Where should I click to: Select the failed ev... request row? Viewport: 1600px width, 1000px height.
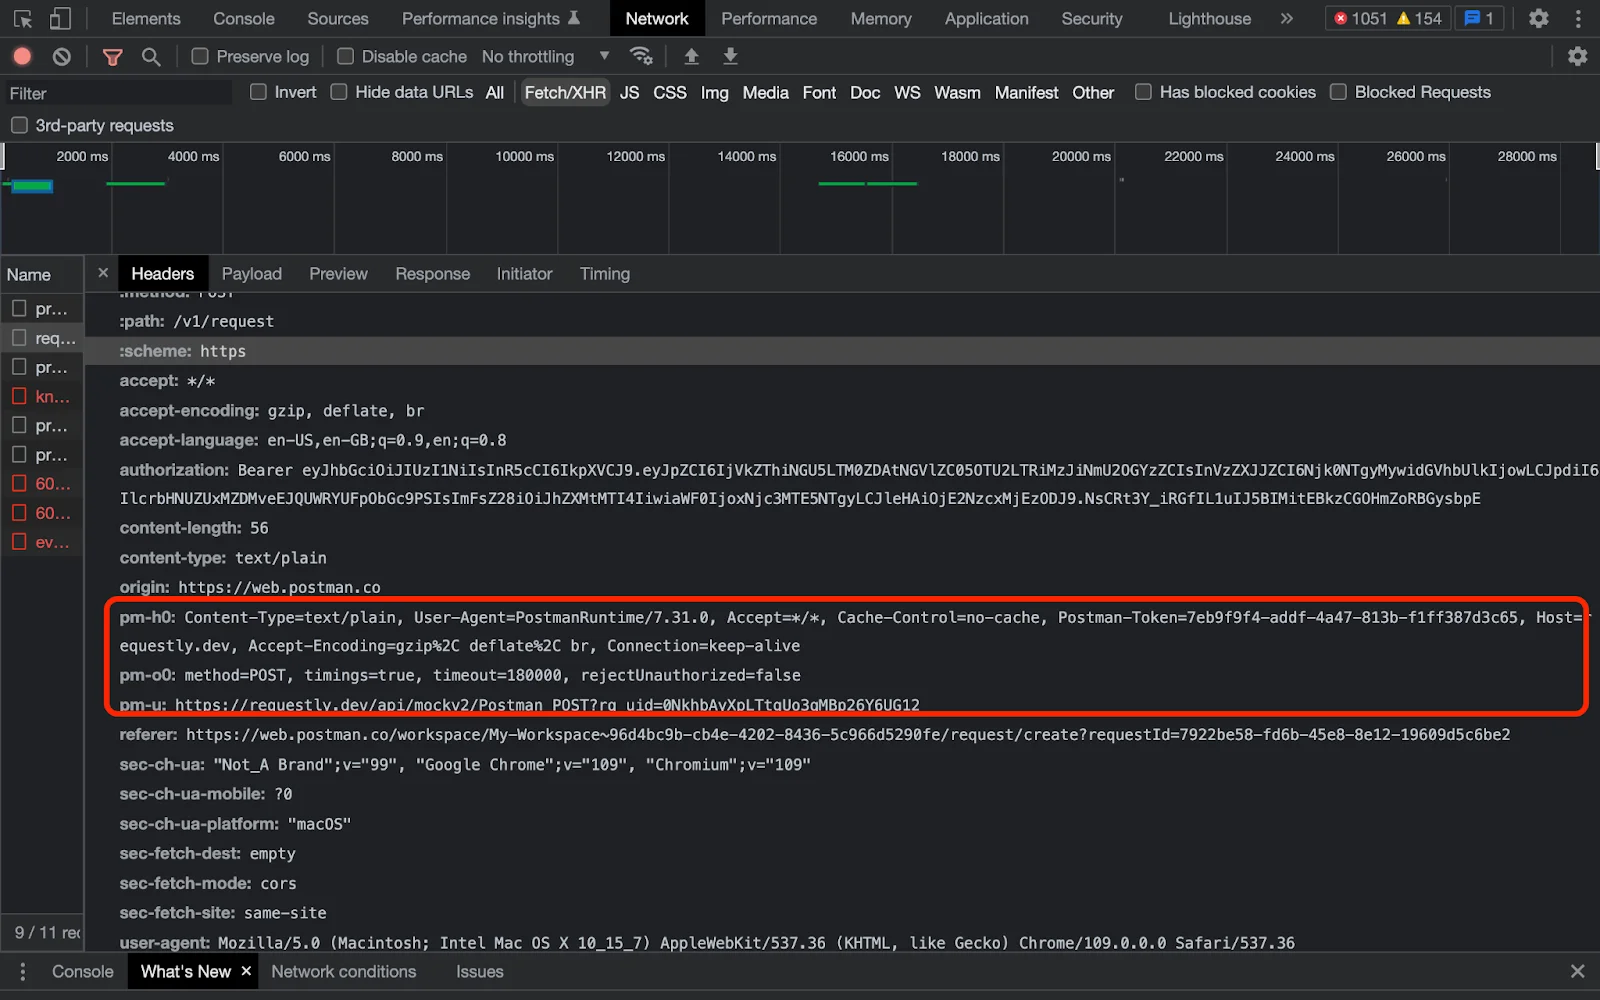pyautogui.click(x=42, y=542)
